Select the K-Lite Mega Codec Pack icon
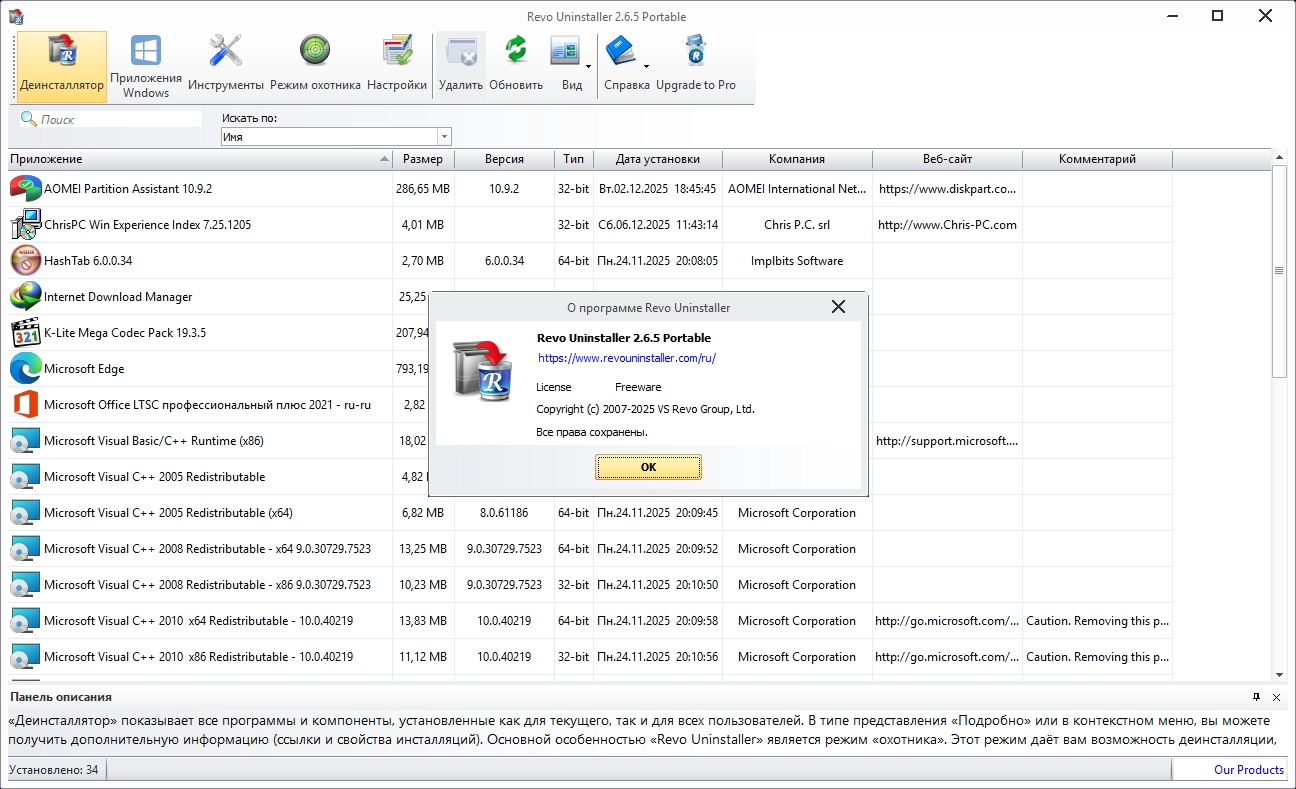Image resolution: width=1296 pixels, height=789 pixels. click(25, 332)
